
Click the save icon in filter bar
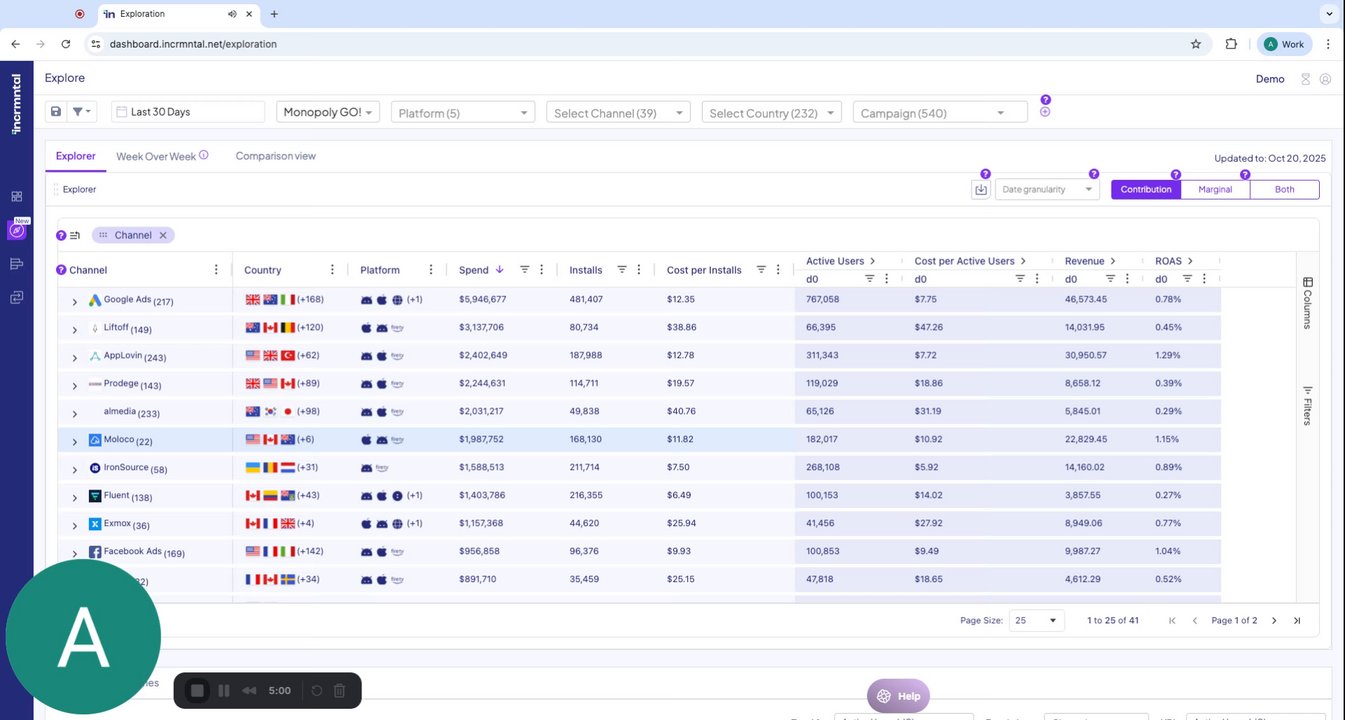(x=56, y=112)
